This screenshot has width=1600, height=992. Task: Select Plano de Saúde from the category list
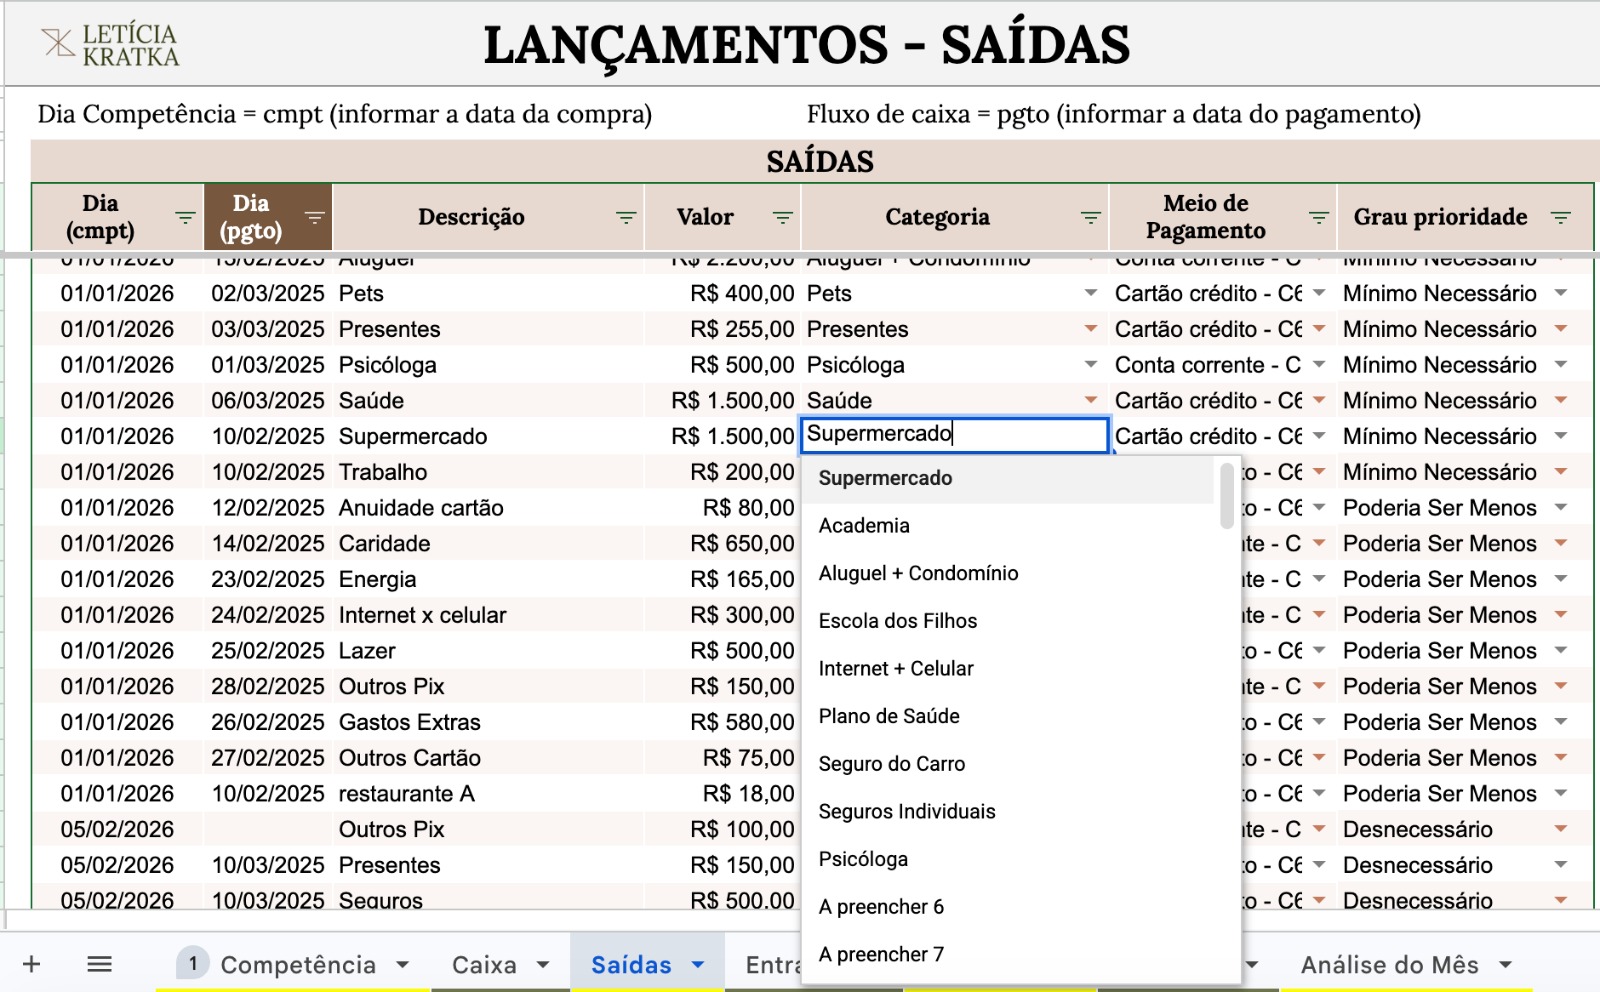pos(888,716)
